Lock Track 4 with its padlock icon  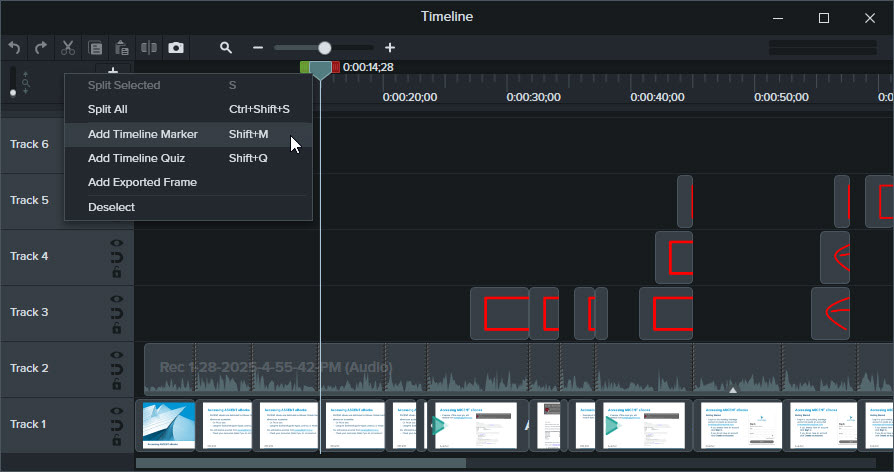[x=116, y=272]
